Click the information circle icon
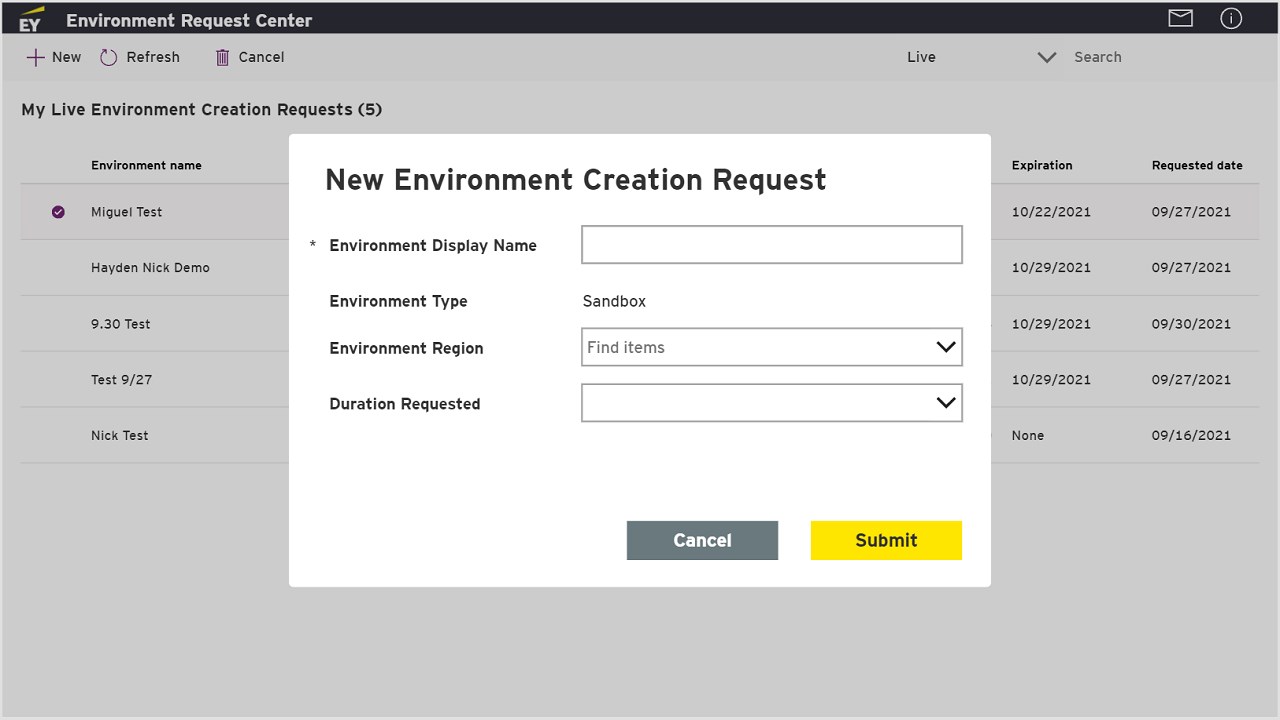 coord(1231,18)
